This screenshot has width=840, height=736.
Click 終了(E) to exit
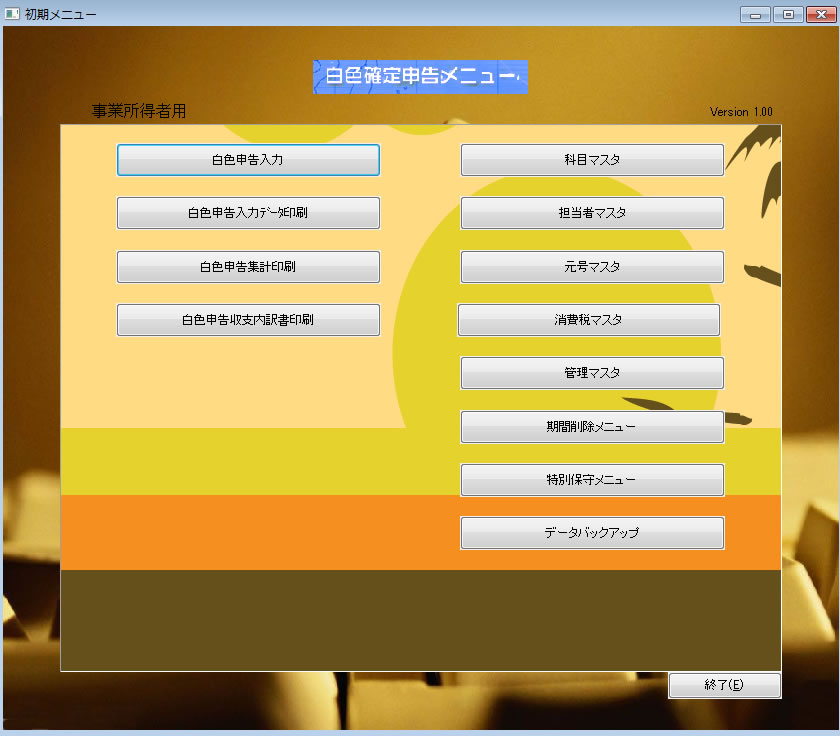click(724, 685)
